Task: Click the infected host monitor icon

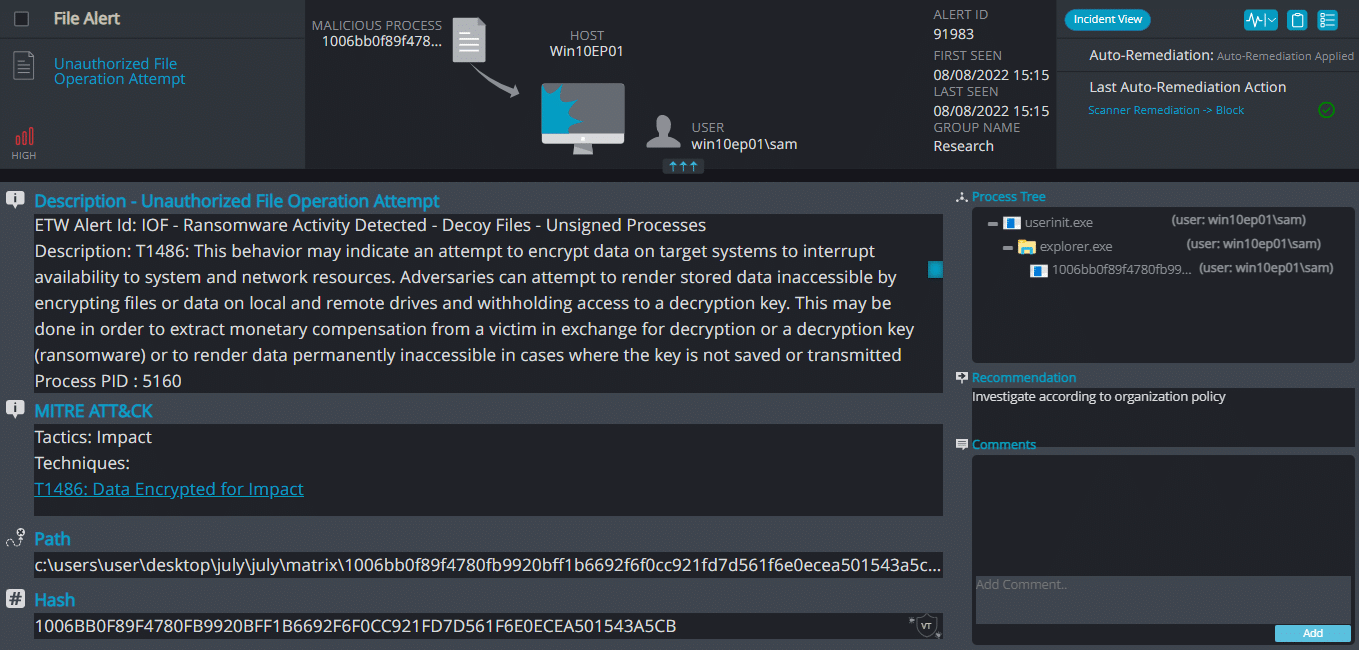Action: click(583, 118)
